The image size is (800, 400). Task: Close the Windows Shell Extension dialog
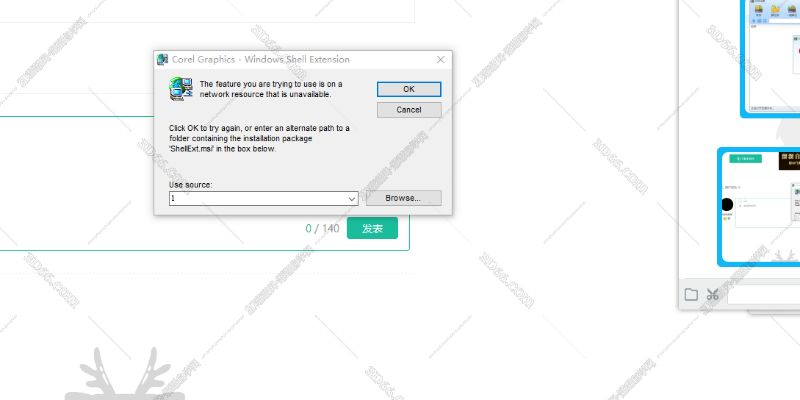tap(440, 60)
